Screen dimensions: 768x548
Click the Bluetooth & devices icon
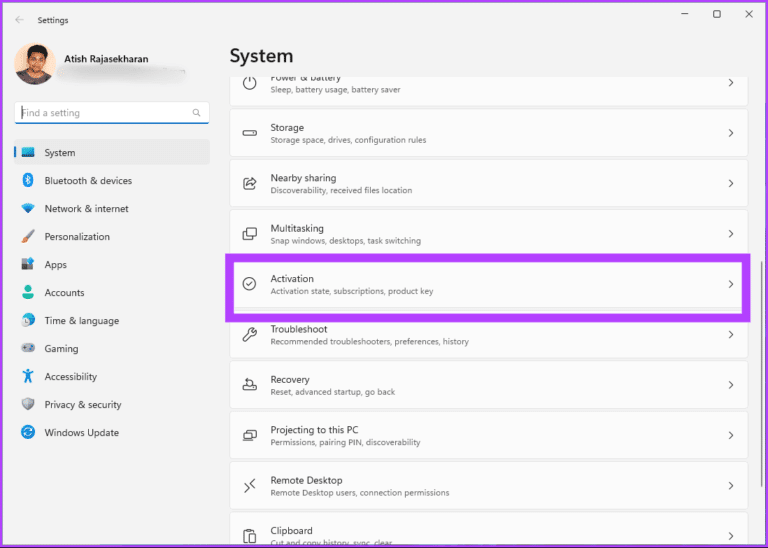pyautogui.click(x=27, y=181)
